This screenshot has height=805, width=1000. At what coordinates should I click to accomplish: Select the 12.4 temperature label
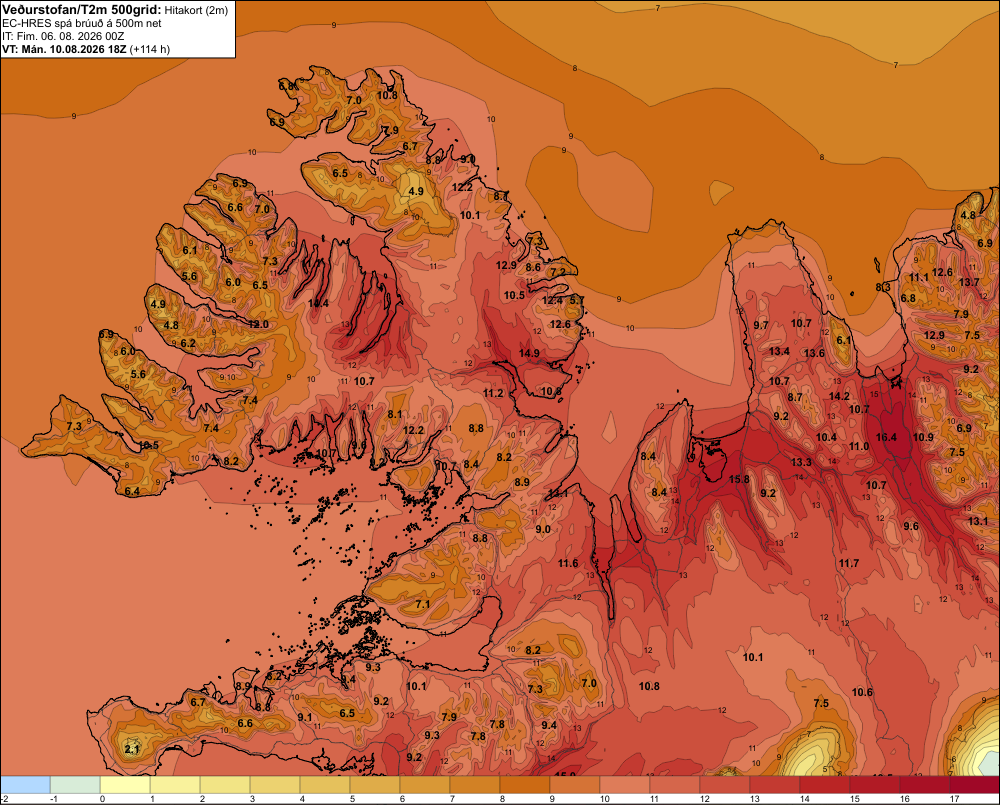coord(552,300)
